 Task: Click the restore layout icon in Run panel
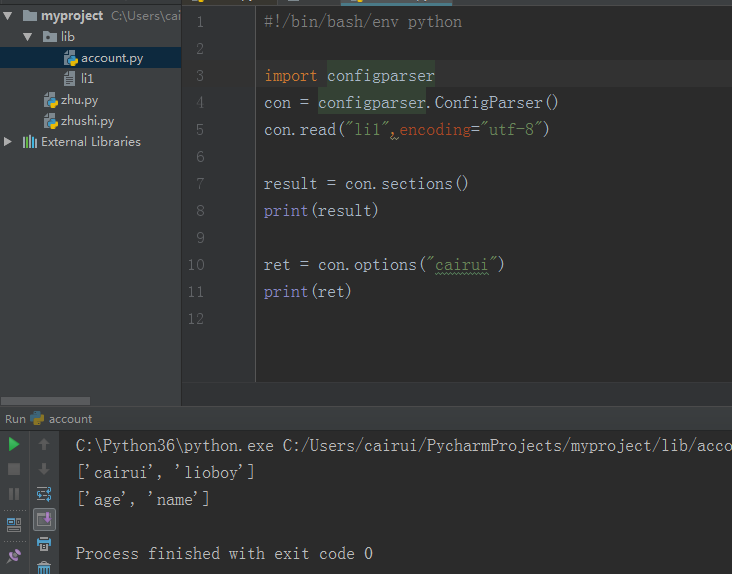(14, 525)
